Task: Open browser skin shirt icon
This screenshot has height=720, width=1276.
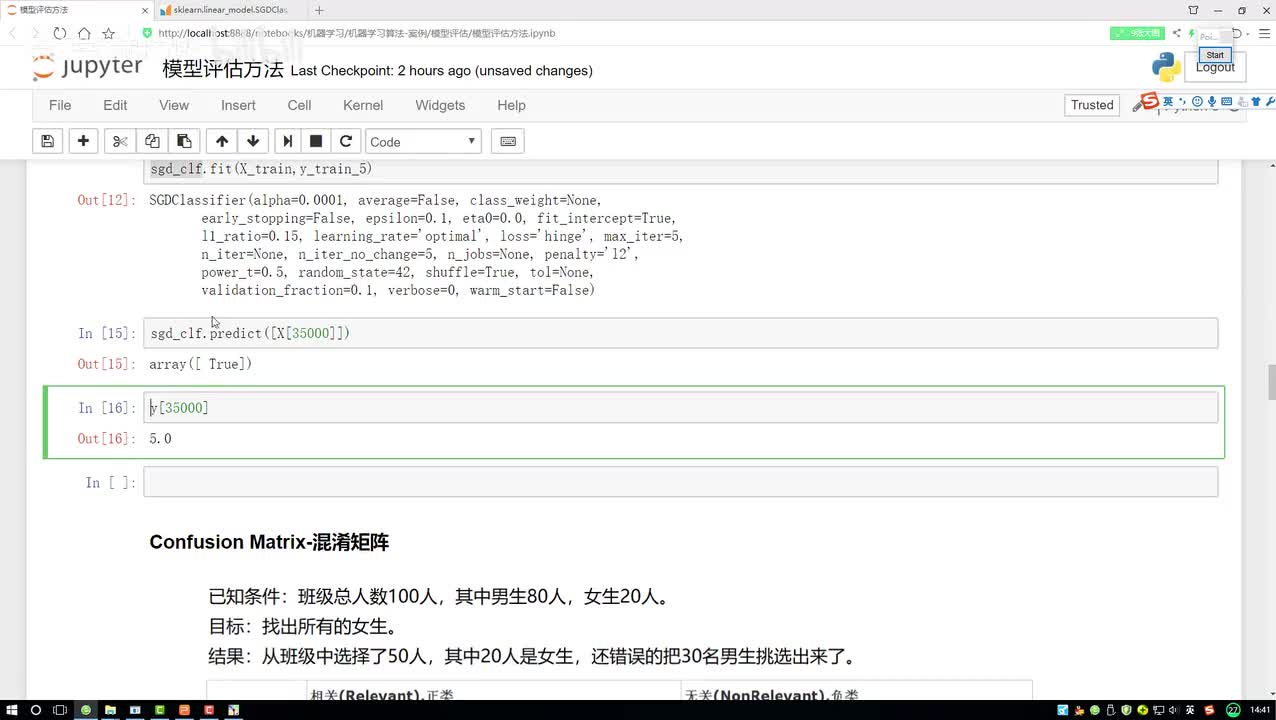Action: (x=1193, y=10)
